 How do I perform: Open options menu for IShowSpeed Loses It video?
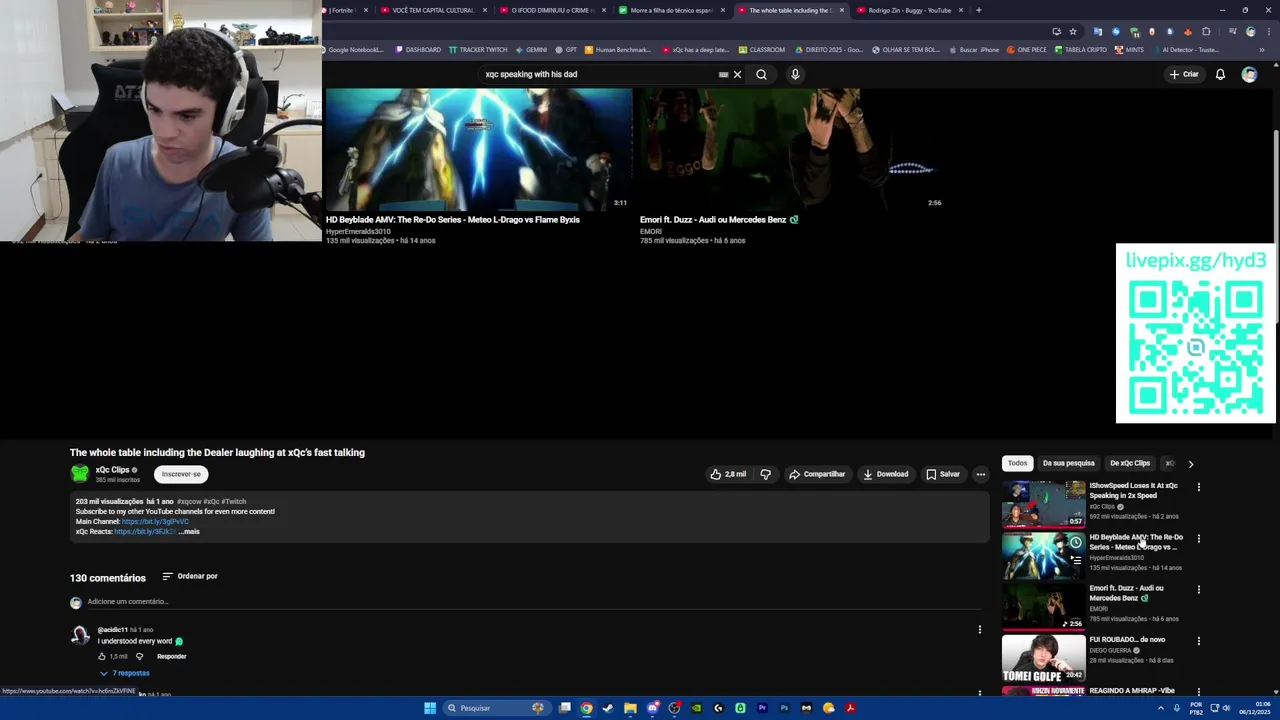1199,487
